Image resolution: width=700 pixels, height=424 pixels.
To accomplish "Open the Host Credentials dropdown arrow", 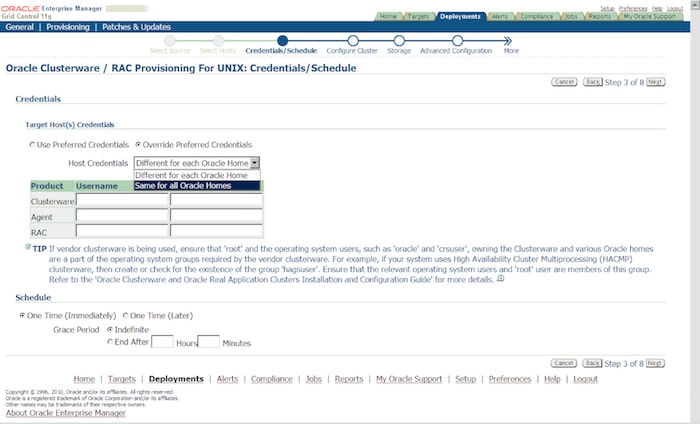I will coord(254,163).
